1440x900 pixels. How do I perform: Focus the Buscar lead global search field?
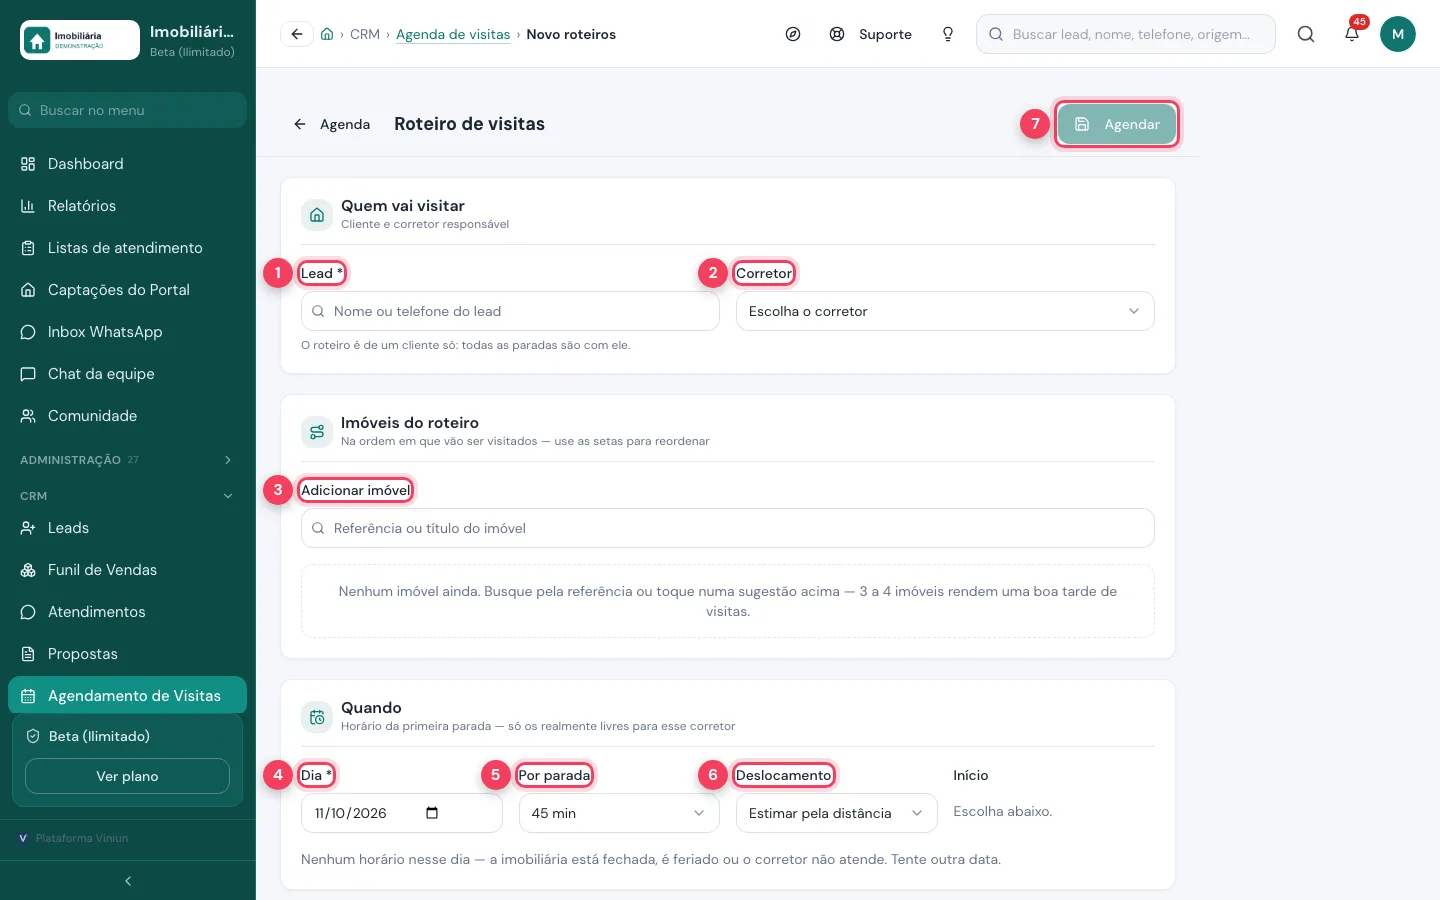(1126, 34)
